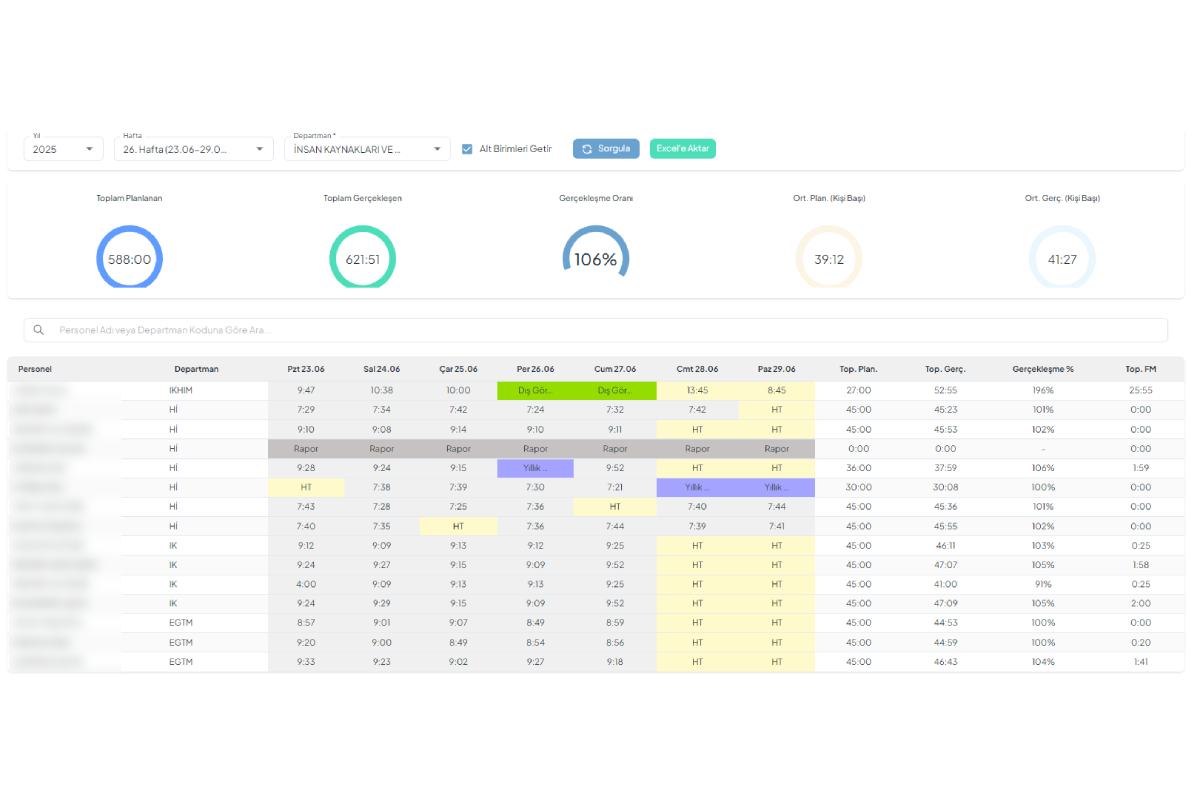The height and width of the screenshot is (800, 1200).
Task: Click the Excel'e Aktar export button
Action: point(683,149)
